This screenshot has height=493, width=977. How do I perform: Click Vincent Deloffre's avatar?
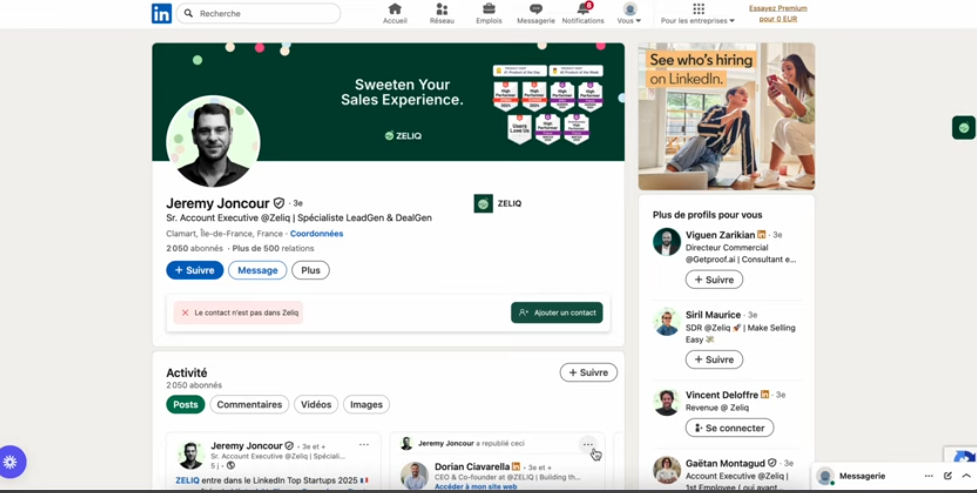pos(667,402)
